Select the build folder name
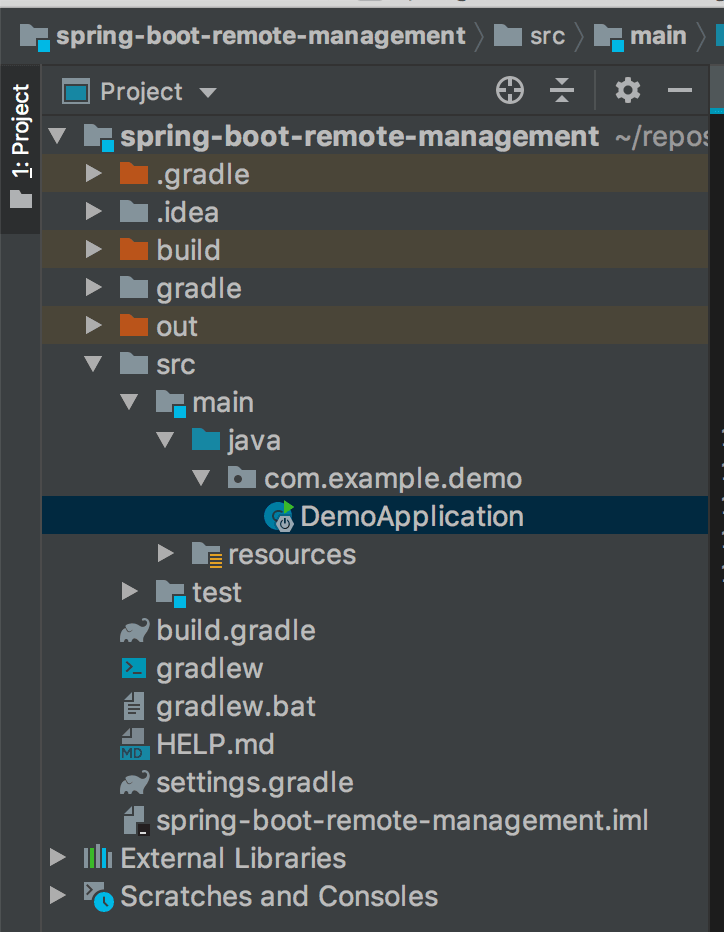724x932 pixels. click(x=188, y=250)
